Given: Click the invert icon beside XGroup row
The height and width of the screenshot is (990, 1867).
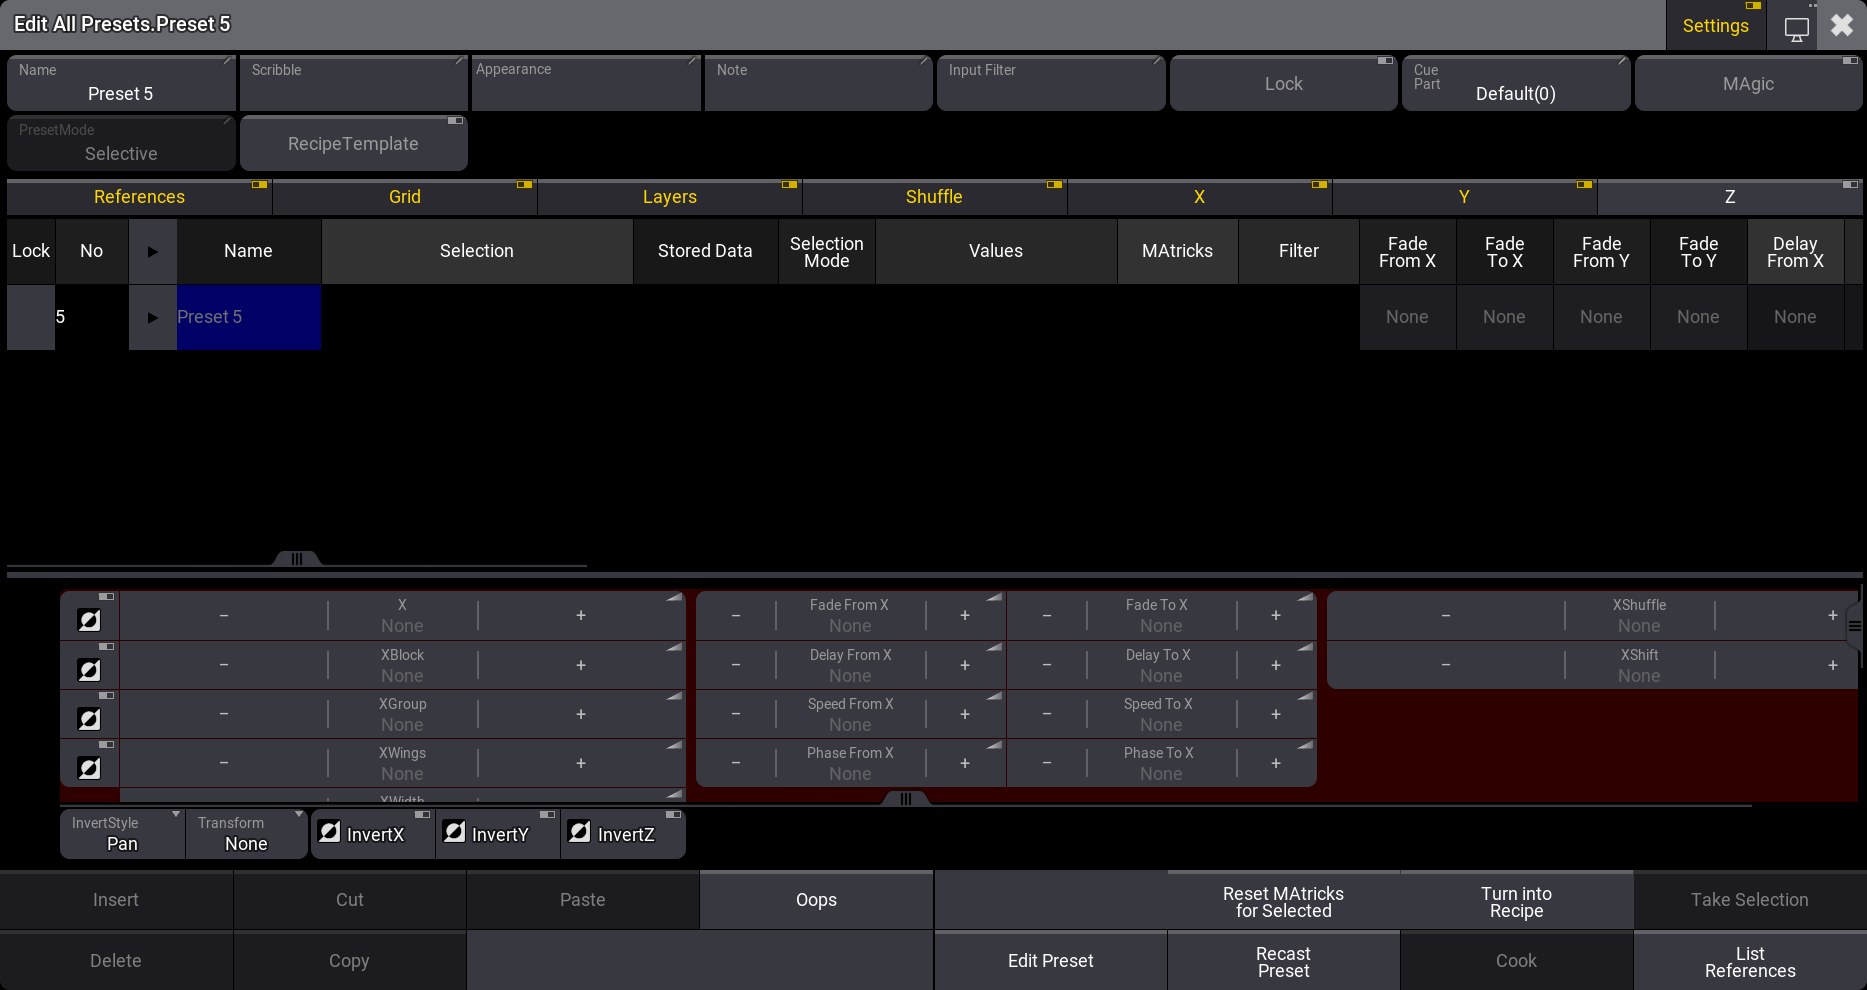Looking at the screenshot, I should [89, 719].
